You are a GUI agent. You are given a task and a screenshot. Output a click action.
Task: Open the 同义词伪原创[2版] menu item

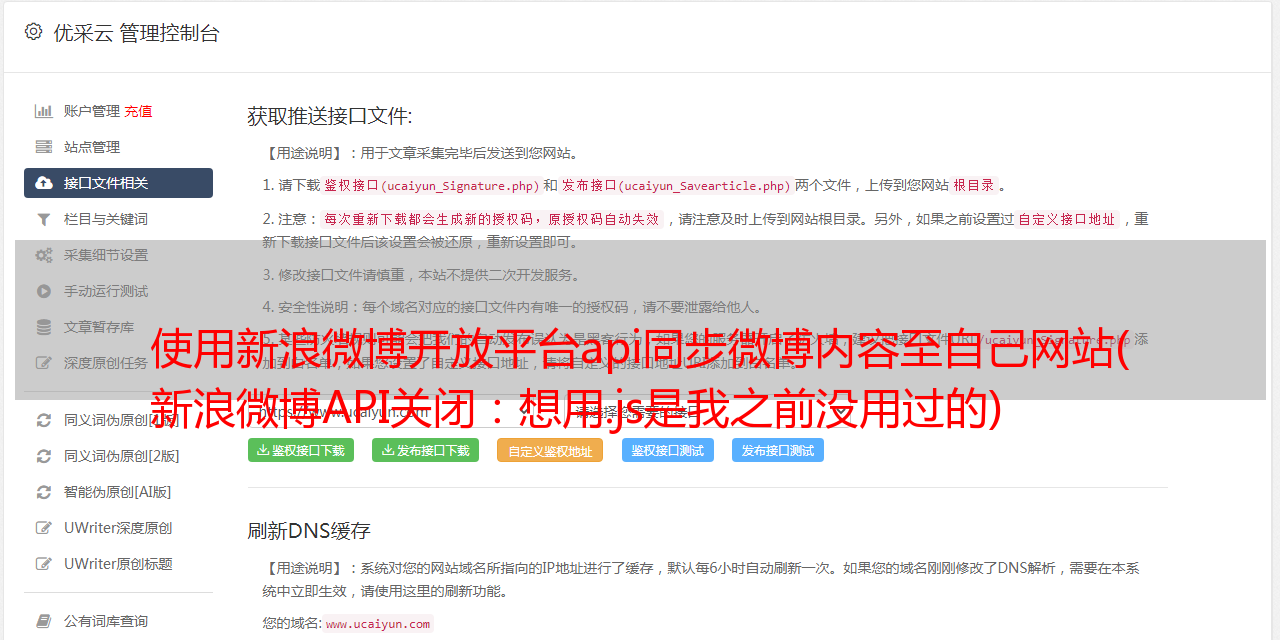pyautogui.click(x=121, y=456)
